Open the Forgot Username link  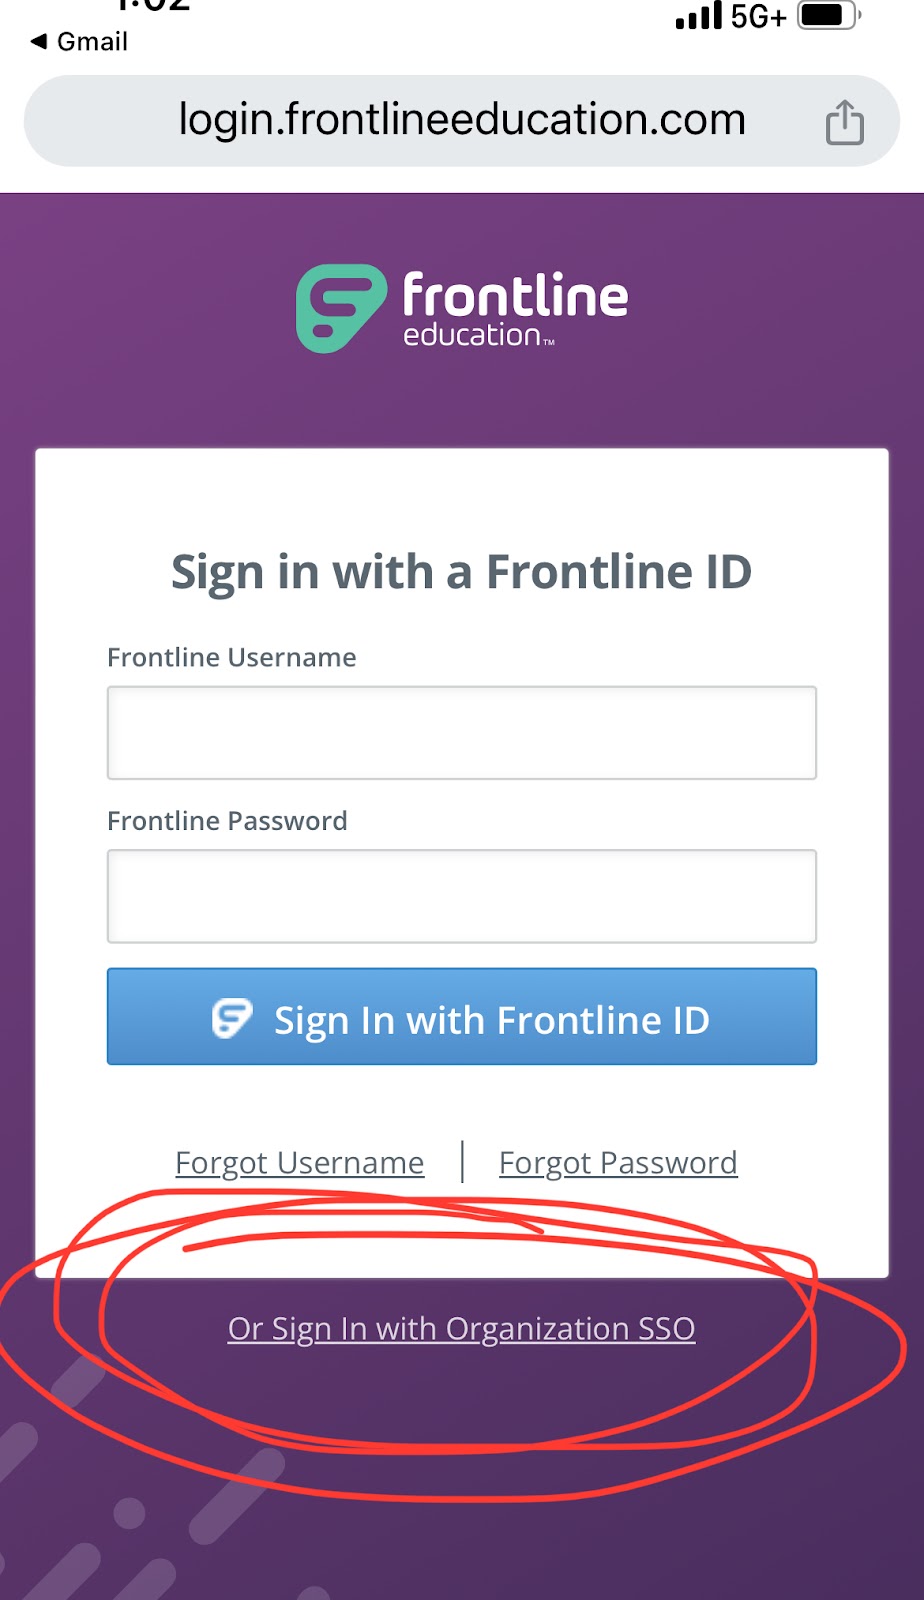pyautogui.click(x=300, y=1163)
